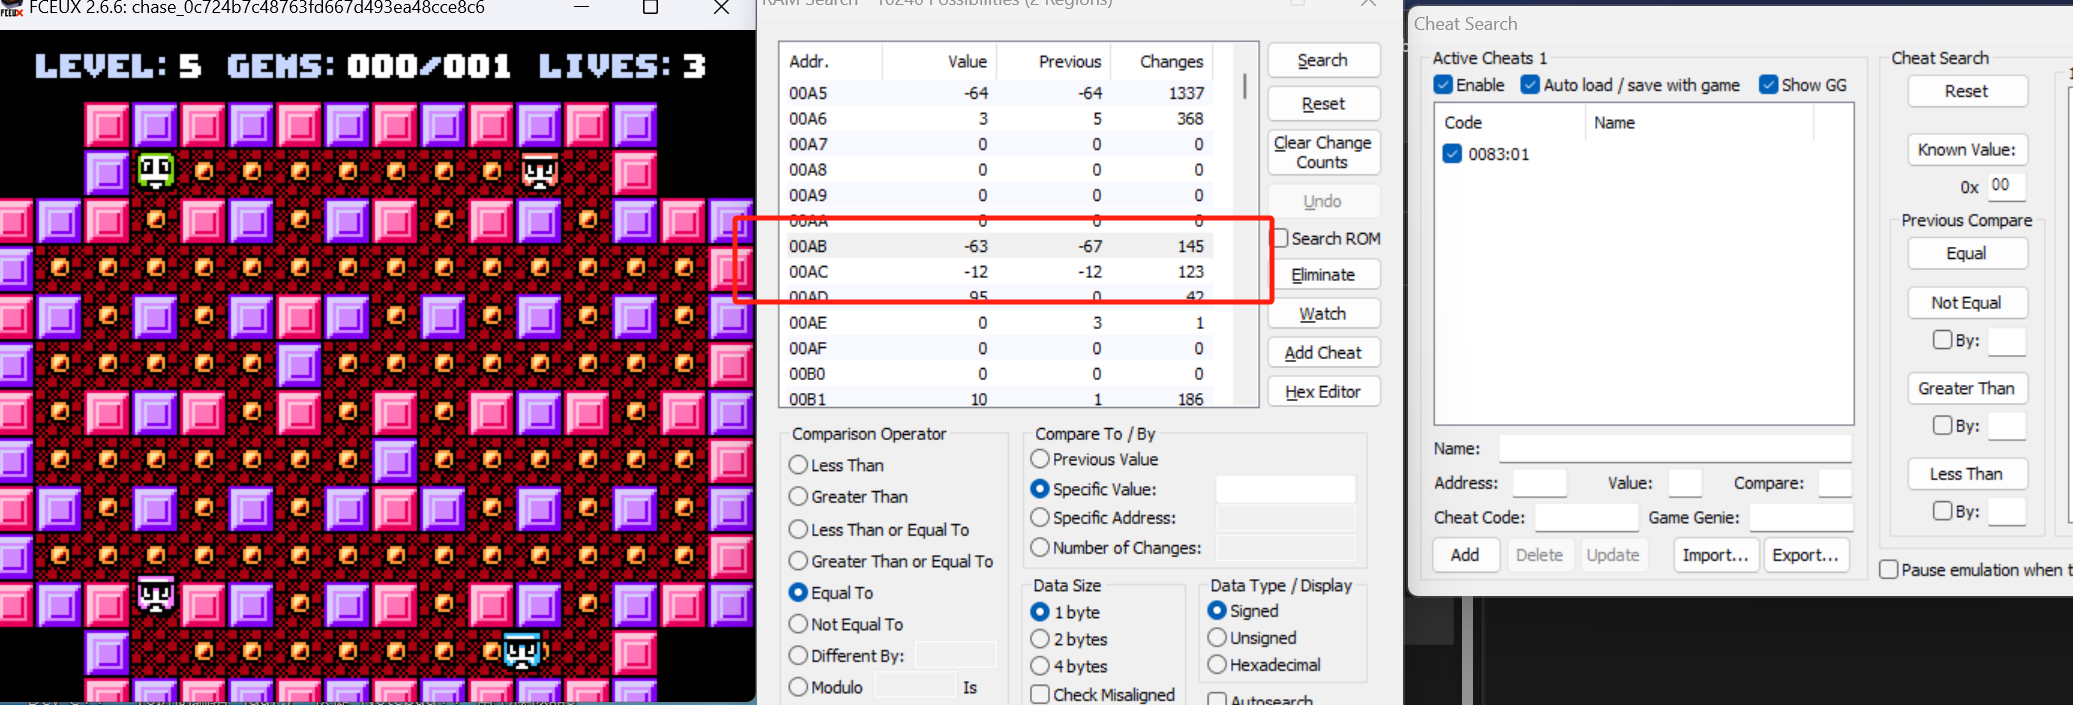2073x705 pixels.
Task: Select Previous Value compare option
Action: [1040, 459]
